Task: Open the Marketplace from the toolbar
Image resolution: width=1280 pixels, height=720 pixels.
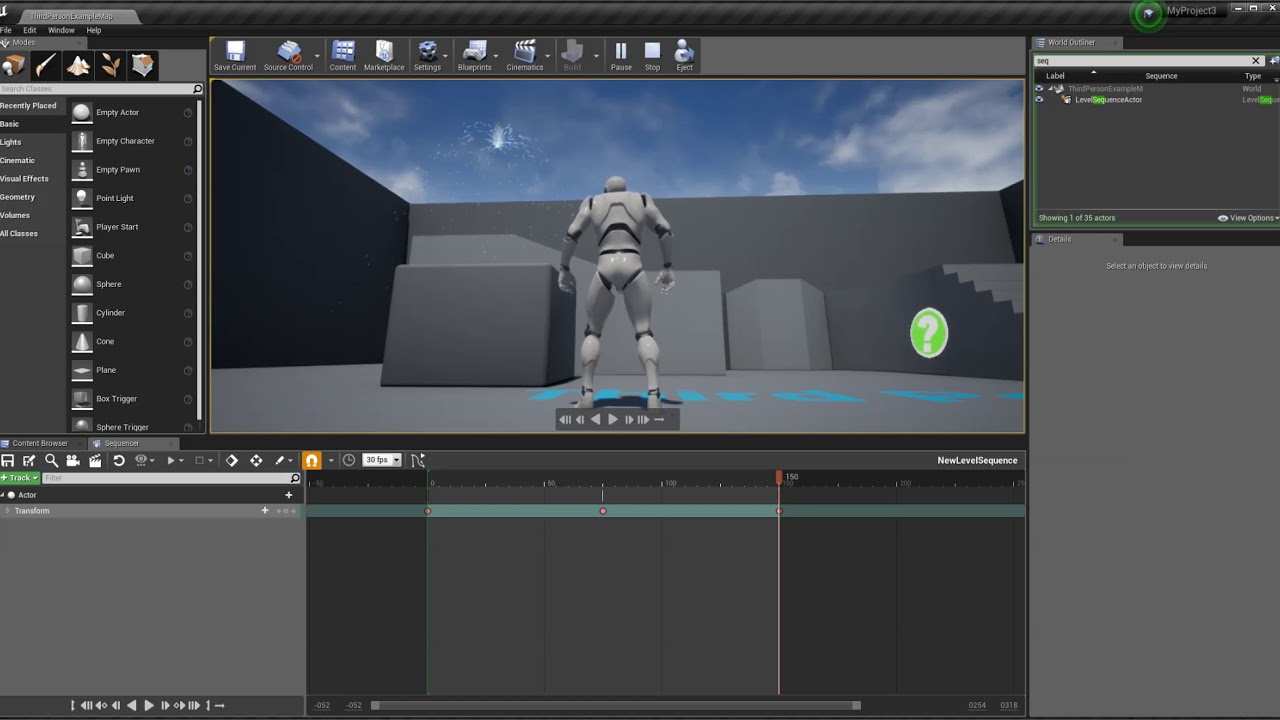Action: (384, 56)
